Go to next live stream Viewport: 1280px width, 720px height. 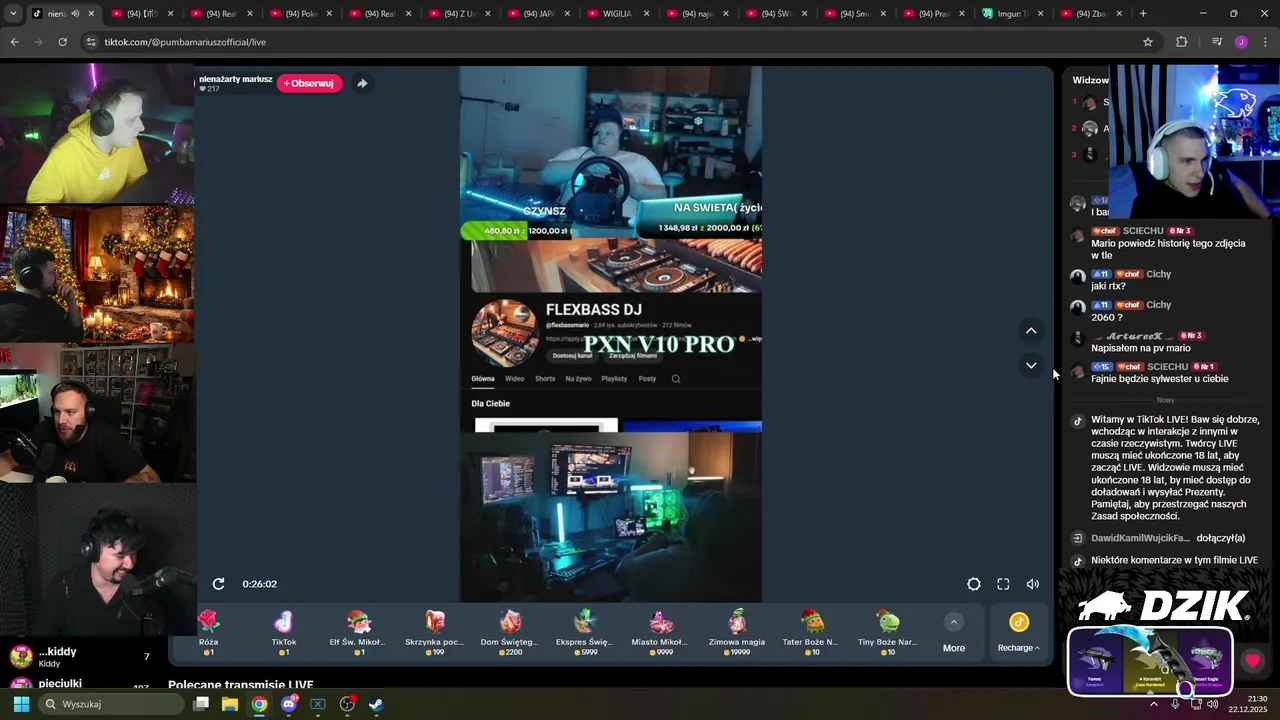pos(1031,365)
